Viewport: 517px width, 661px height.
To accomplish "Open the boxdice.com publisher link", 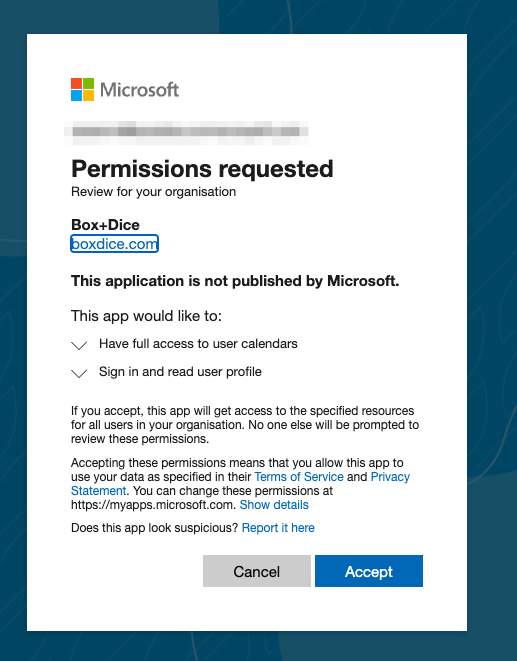I will pyautogui.click(x=114, y=244).
